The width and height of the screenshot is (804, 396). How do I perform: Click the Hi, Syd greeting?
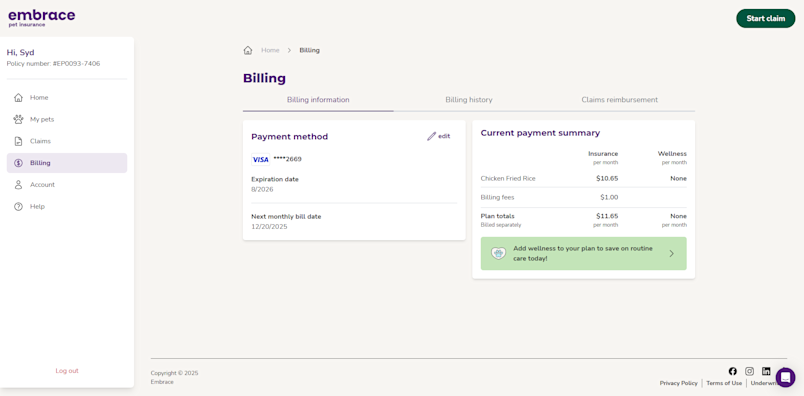pos(21,52)
